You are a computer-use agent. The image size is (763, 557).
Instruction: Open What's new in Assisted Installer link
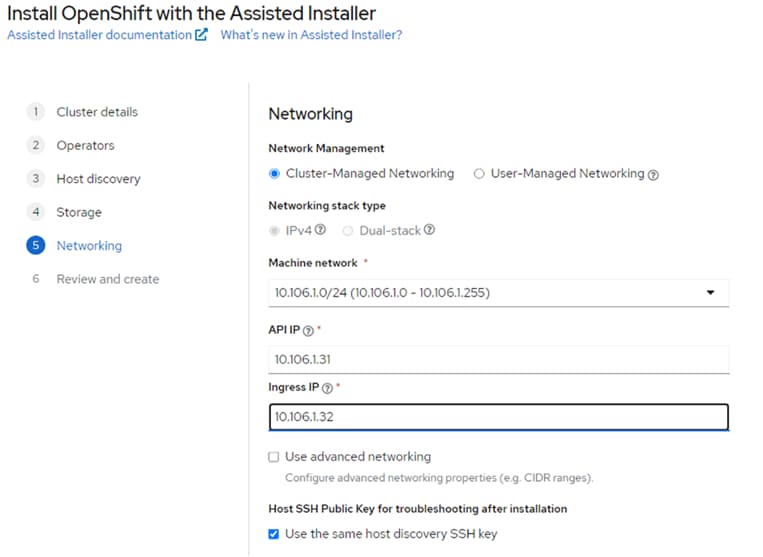(x=311, y=35)
